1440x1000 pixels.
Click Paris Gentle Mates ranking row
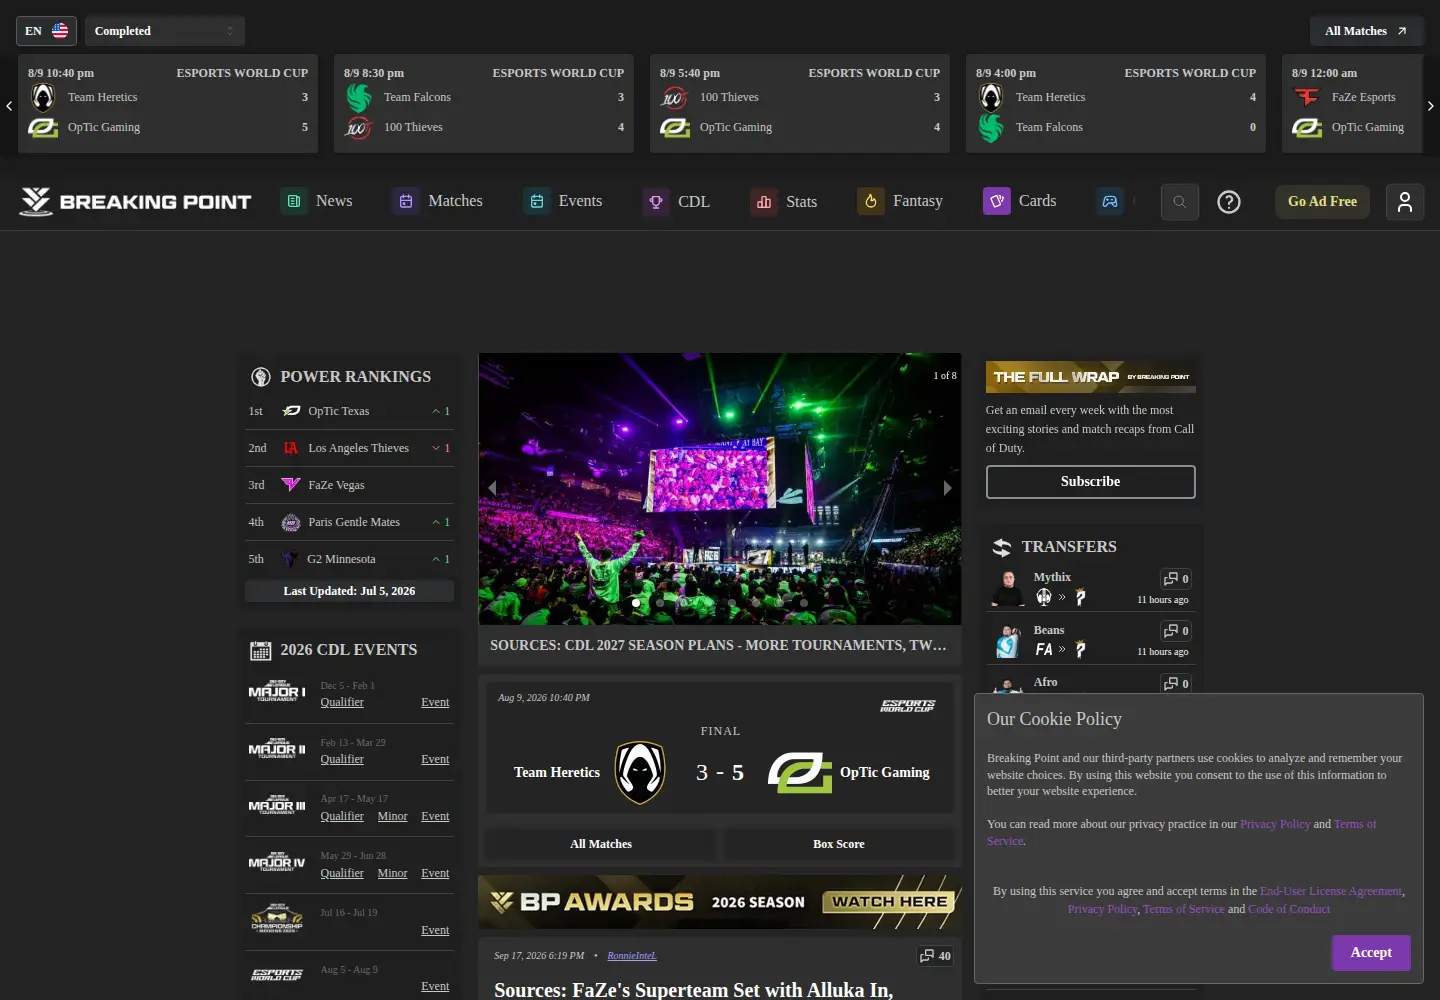349,522
